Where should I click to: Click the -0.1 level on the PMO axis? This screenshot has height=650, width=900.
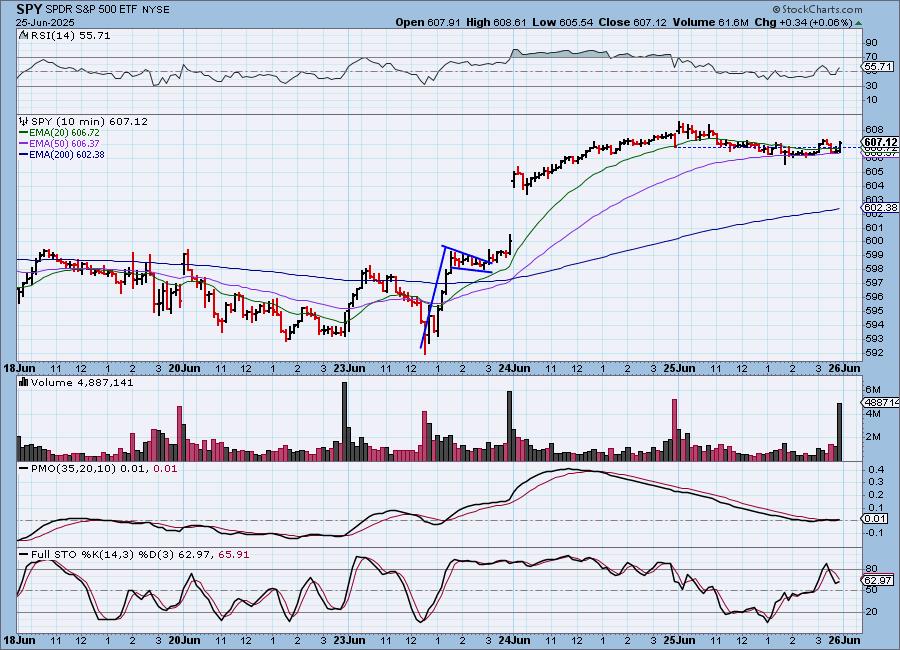pyautogui.click(x=874, y=533)
